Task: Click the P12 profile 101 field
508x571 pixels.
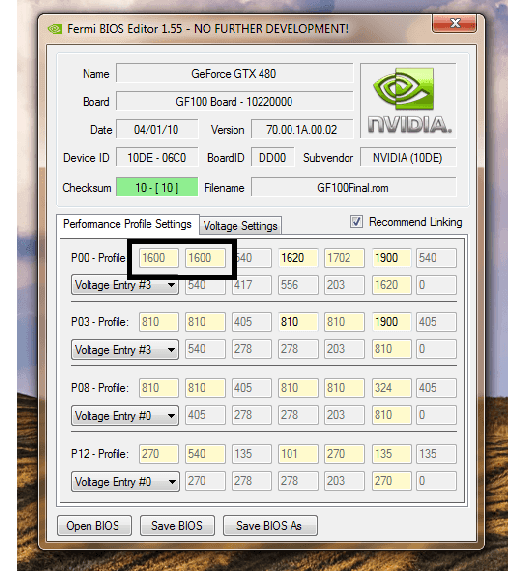Action: (x=298, y=454)
